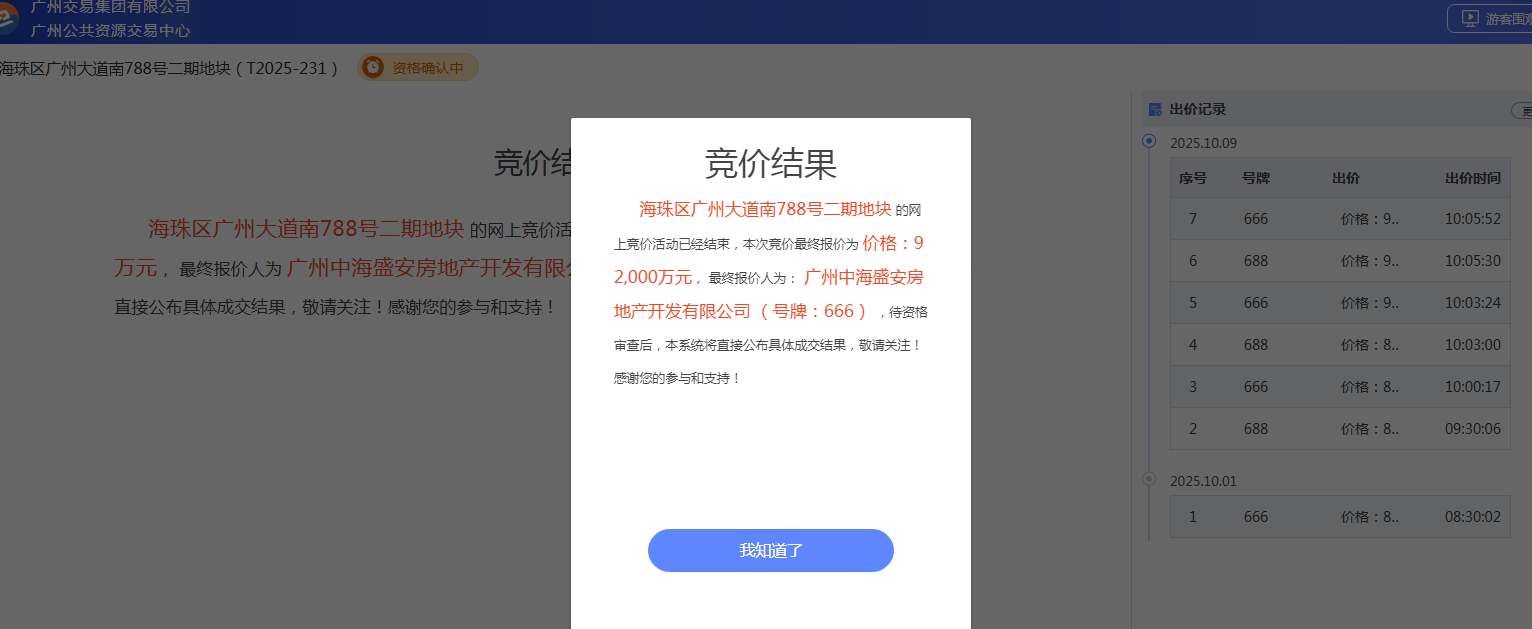Select bid record row number 7

1340,219
